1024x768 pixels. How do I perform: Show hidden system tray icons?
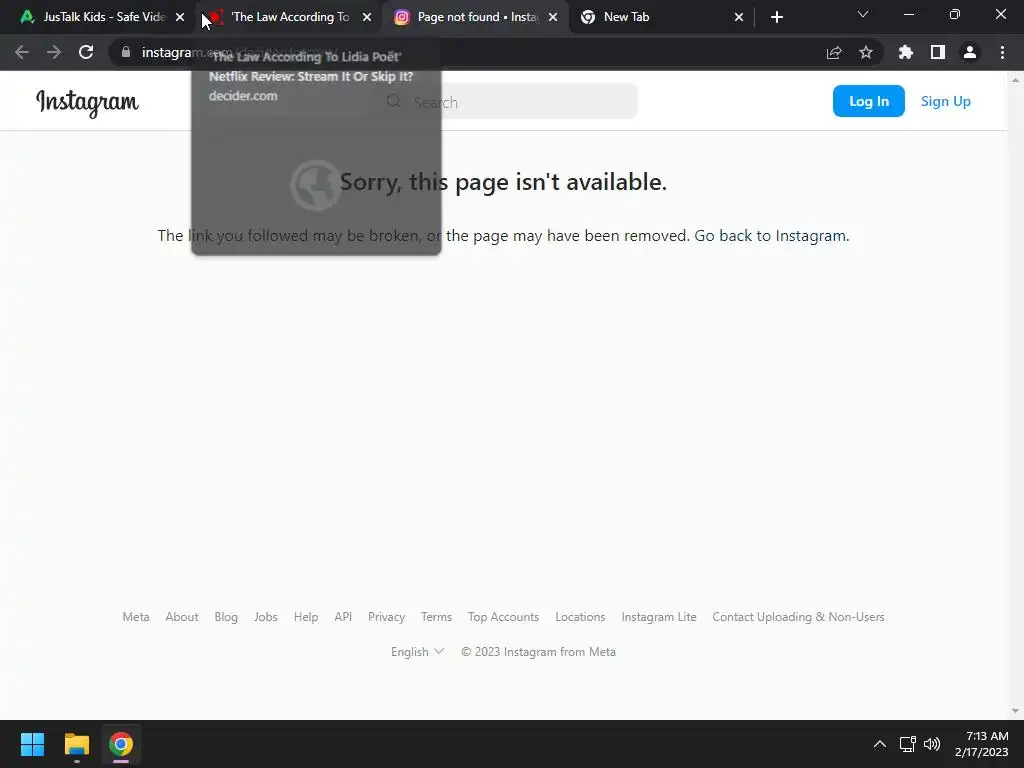click(x=880, y=744)
